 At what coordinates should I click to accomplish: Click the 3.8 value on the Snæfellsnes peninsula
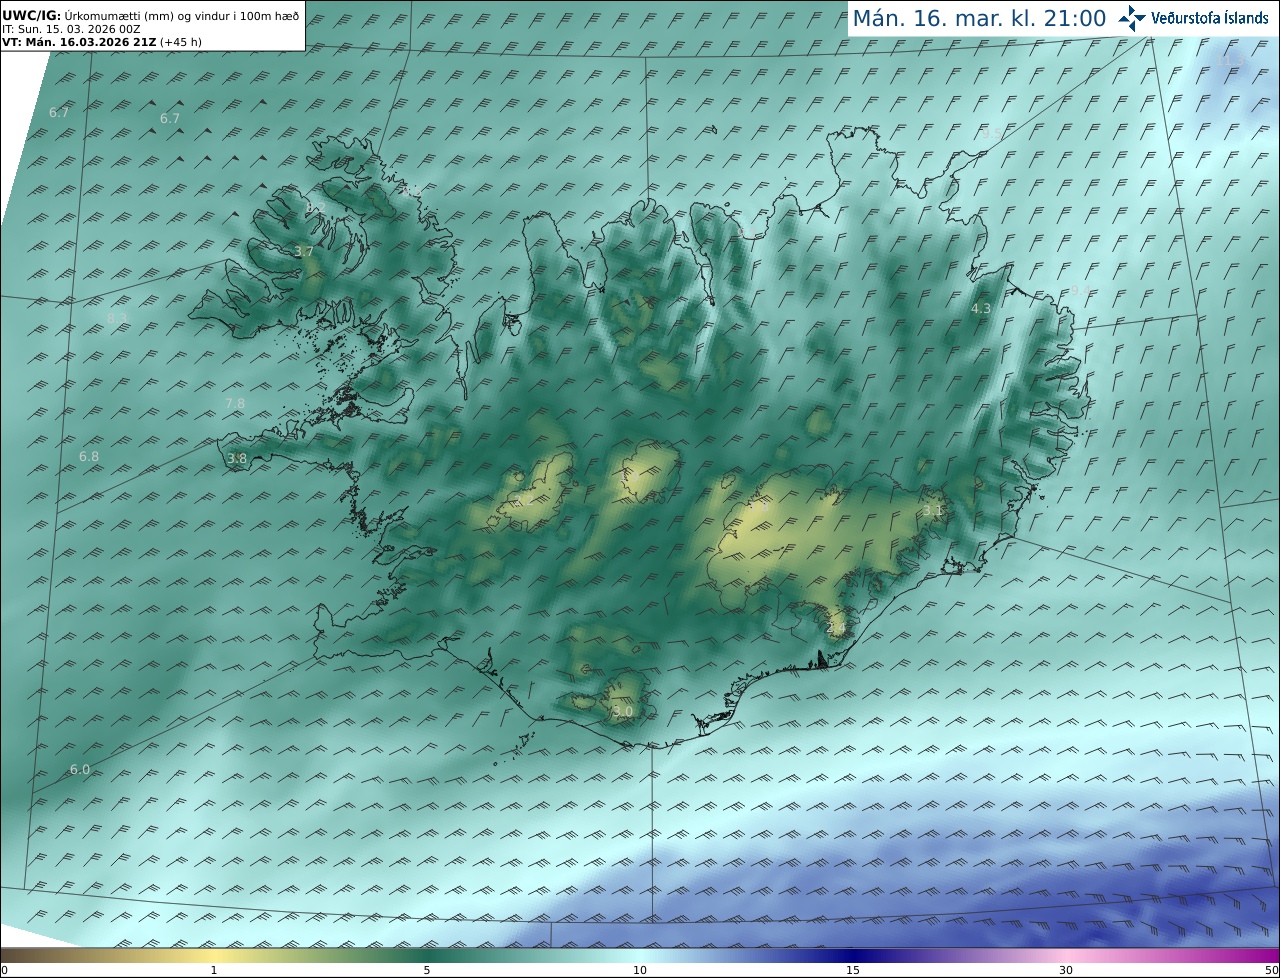point(237,458)
